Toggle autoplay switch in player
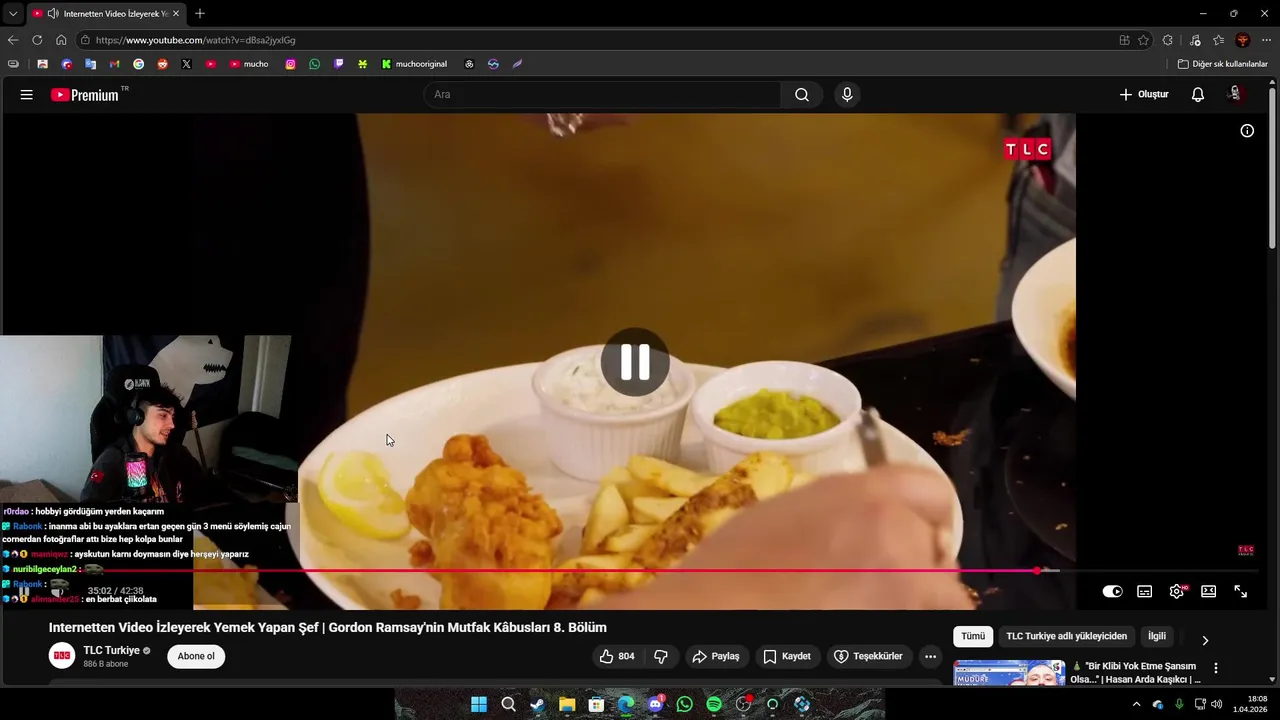This screenshot has height=720, width=1280. coord(1112,592)
